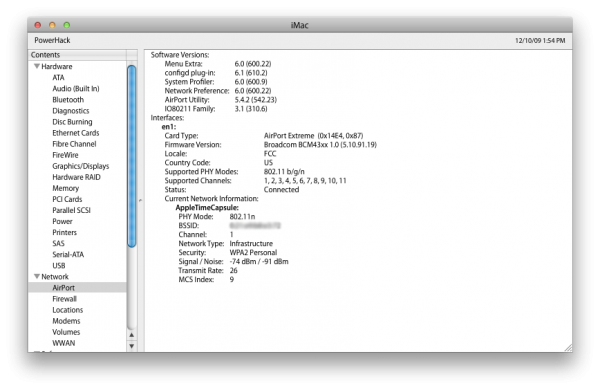Screen dimensions: 600x390
Task: Collapse the Network section triangle
Action: coord(37,276)
